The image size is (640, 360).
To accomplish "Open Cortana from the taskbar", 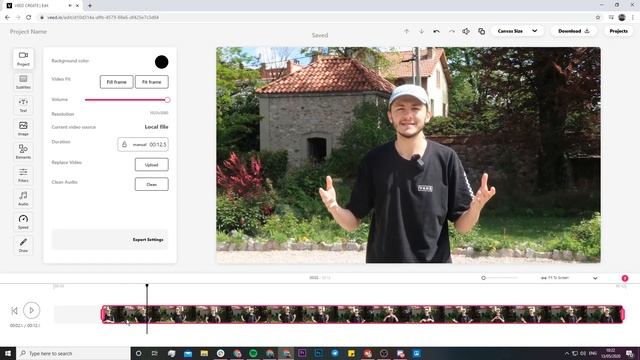I will pos(138,353).
